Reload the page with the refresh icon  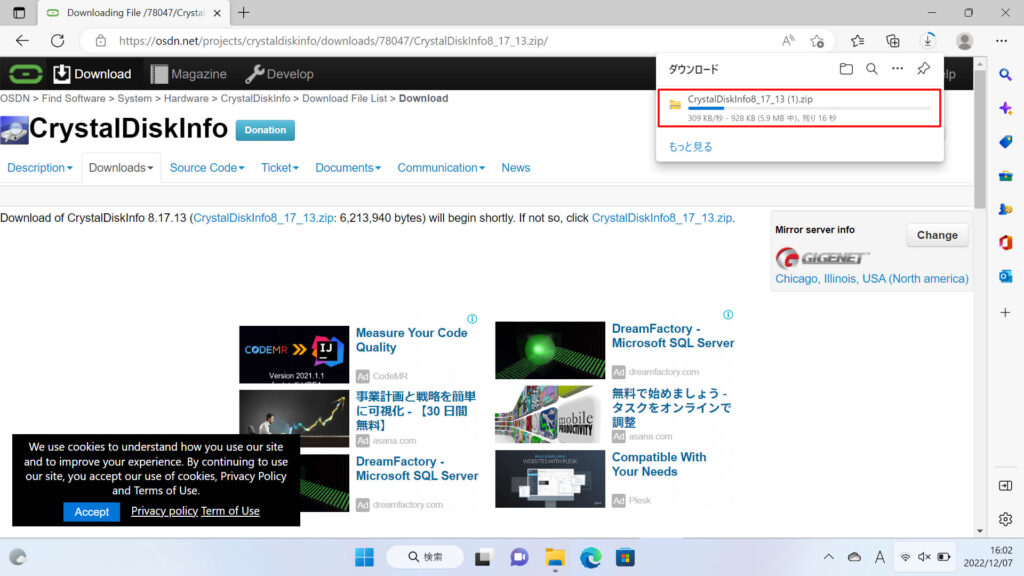pyautogui.click(x=57, y=40)
